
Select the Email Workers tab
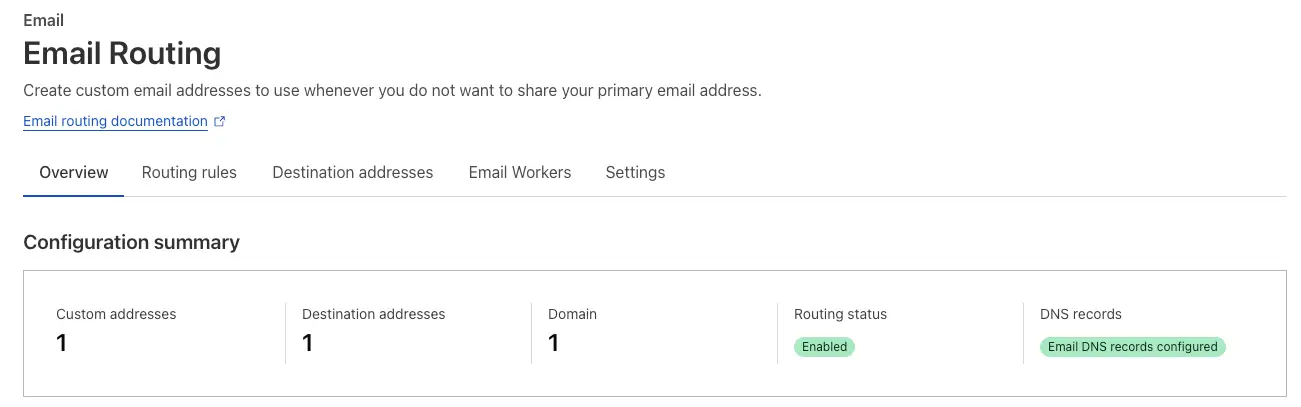(520, 172)
